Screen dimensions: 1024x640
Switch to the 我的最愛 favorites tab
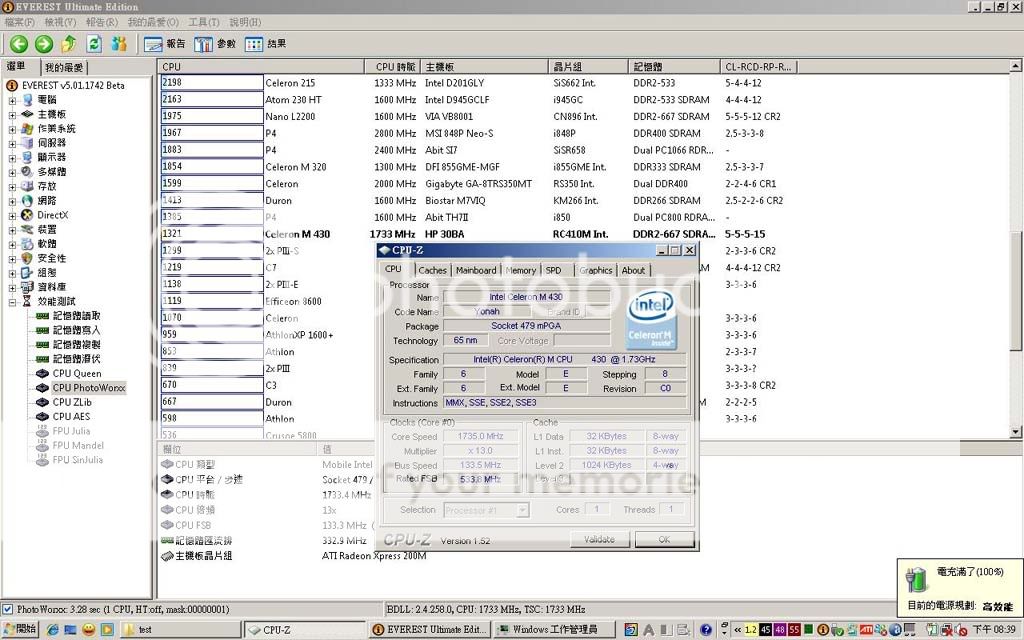pyautogui.click(x=64, y=67)
